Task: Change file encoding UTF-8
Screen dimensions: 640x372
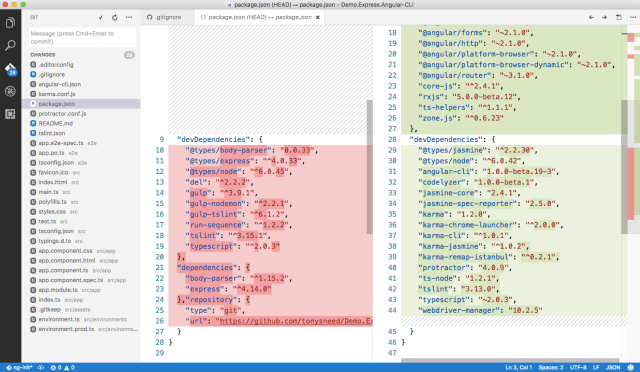Action: coord(578,368)
